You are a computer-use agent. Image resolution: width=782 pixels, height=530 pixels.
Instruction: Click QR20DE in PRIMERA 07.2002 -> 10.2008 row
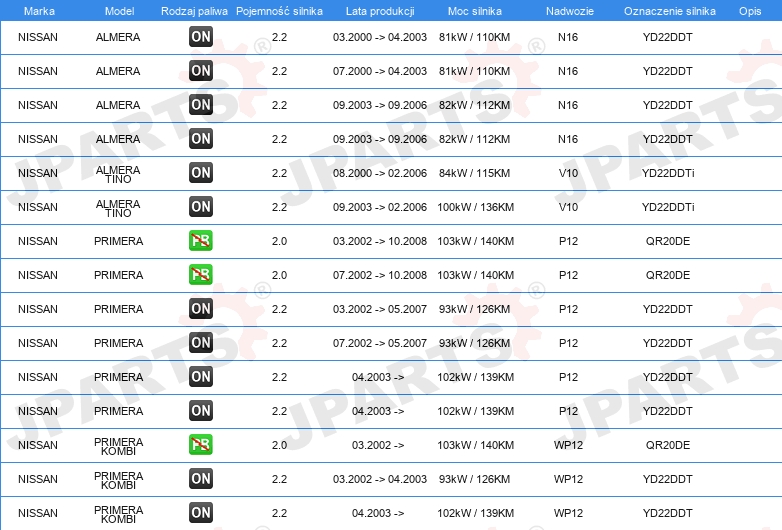[x=668, y=275]
